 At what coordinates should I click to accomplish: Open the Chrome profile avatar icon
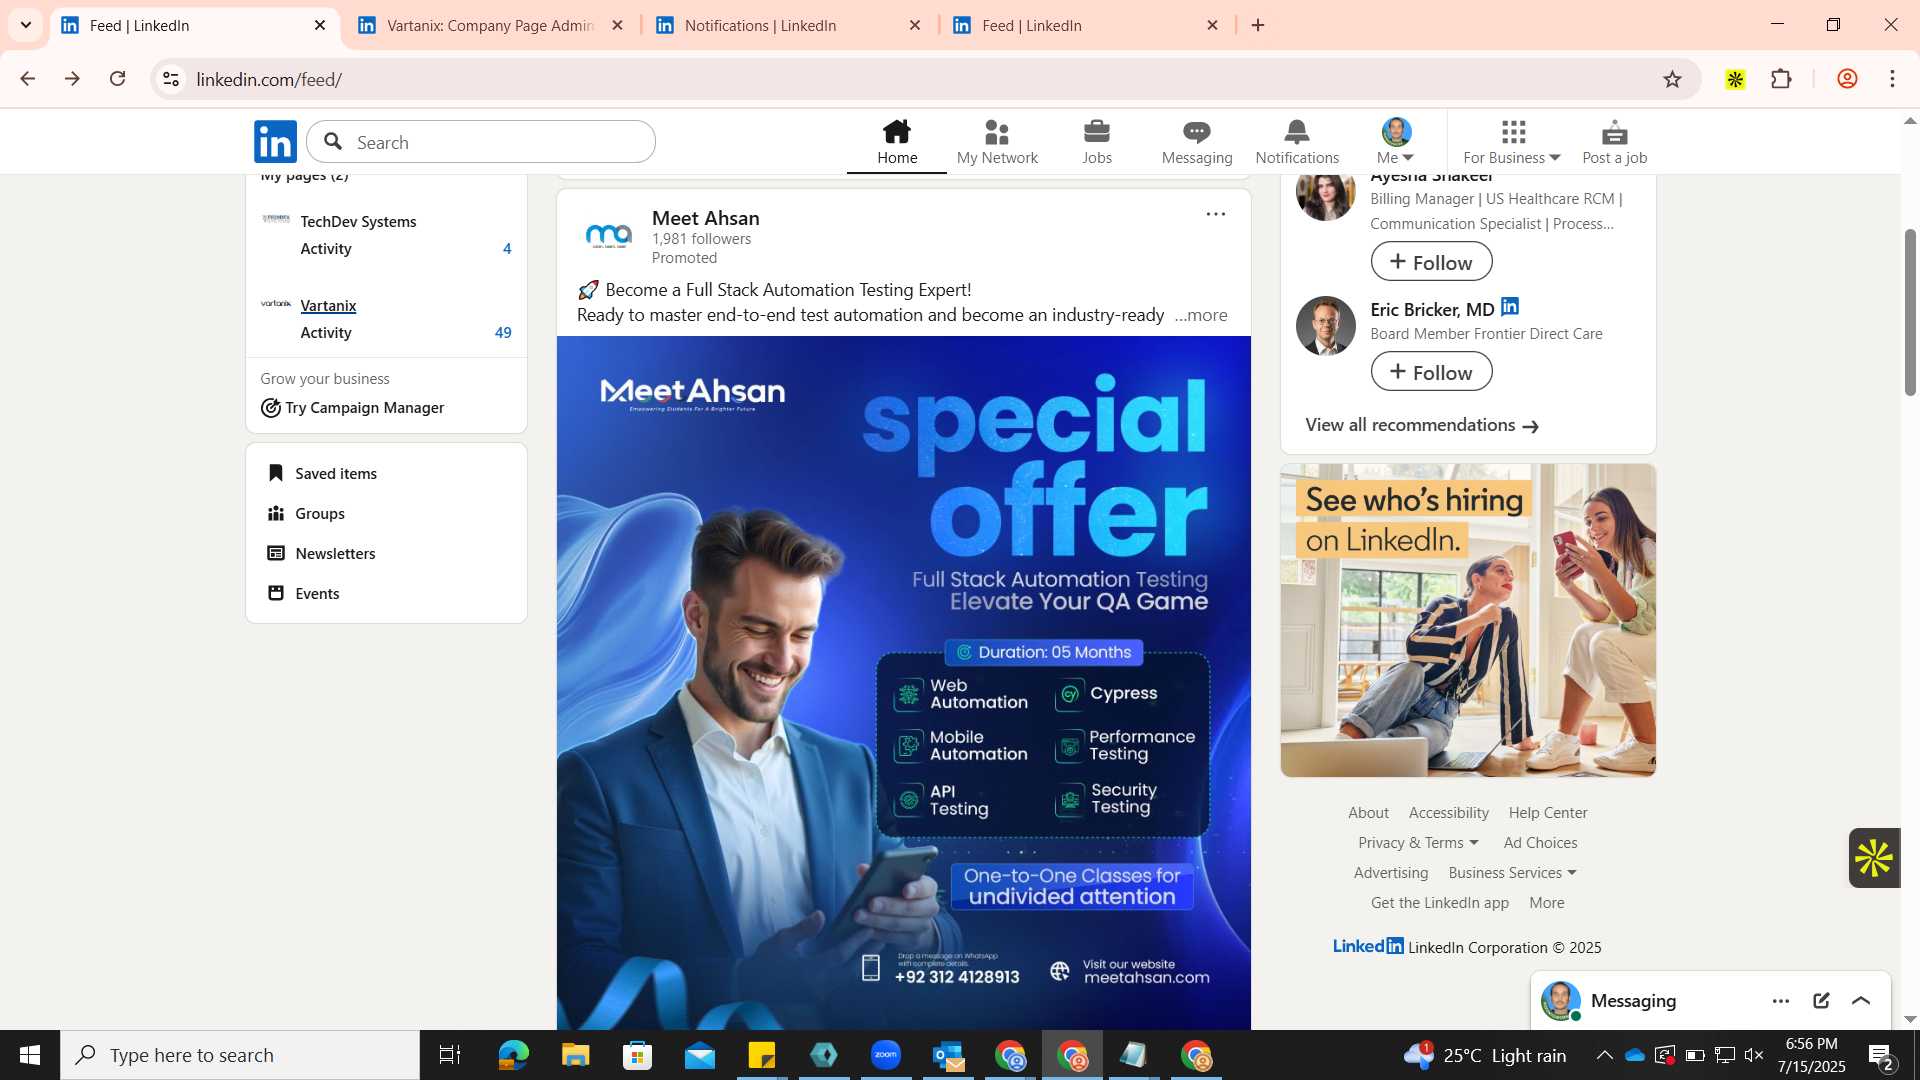pos(1847,79)
